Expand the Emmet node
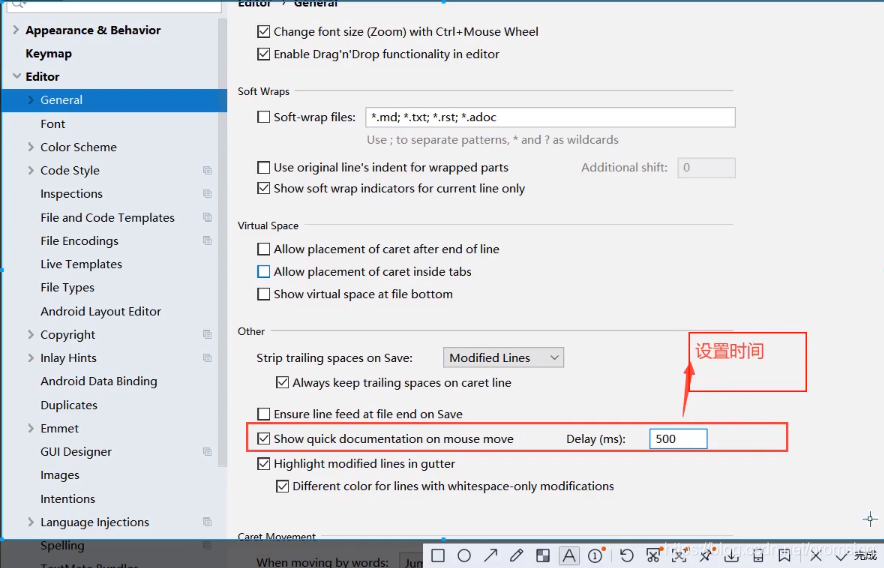 pos(30,428)
